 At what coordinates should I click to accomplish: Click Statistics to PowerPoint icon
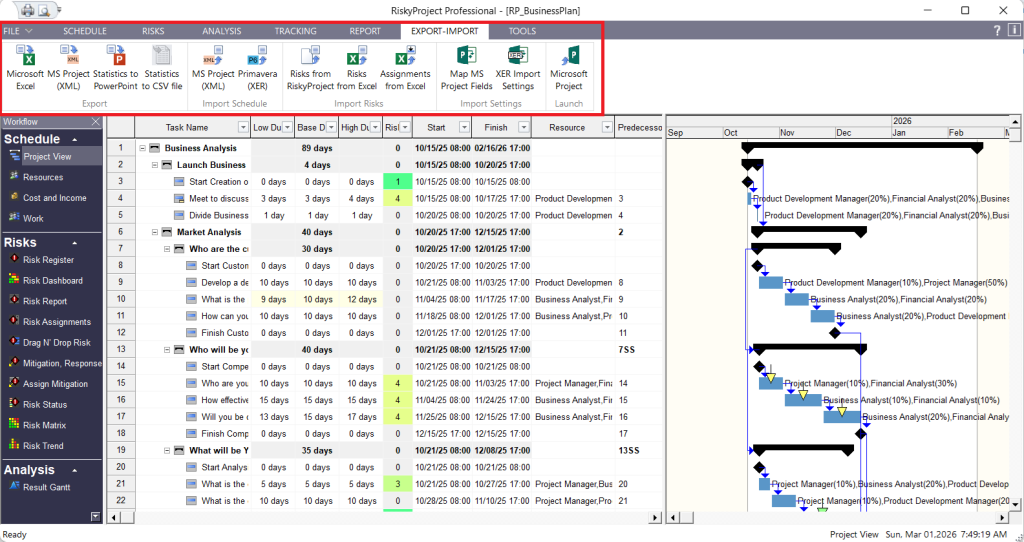click(x=116, y=58)
